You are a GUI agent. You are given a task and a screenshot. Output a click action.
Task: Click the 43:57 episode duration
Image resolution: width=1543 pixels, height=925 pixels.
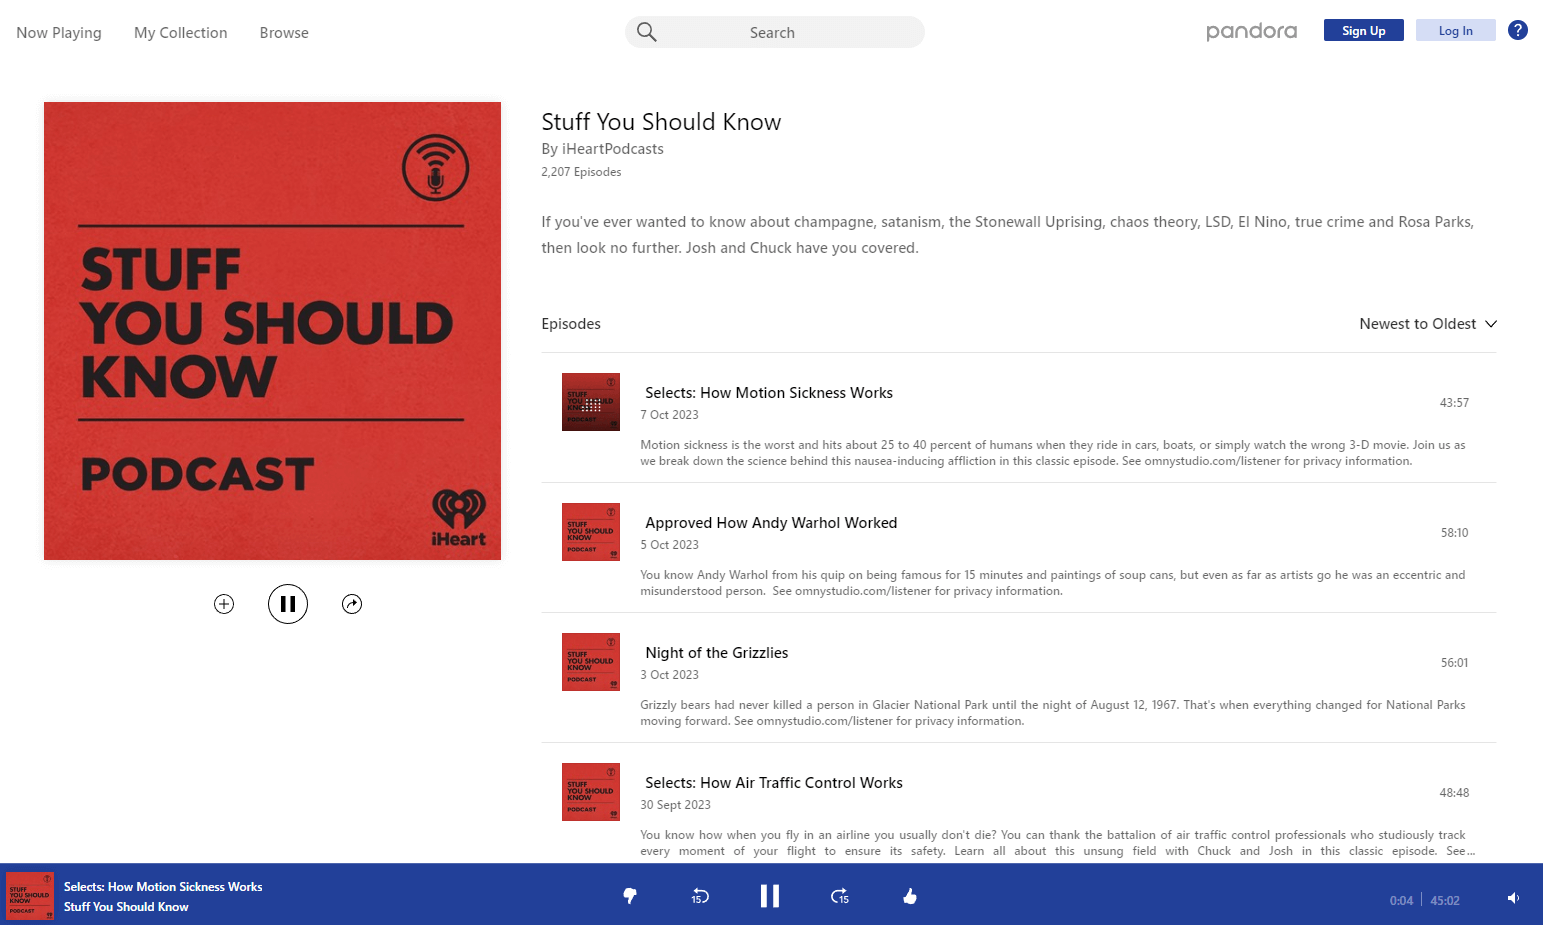pyautogui.click(x=1454, y=403)
